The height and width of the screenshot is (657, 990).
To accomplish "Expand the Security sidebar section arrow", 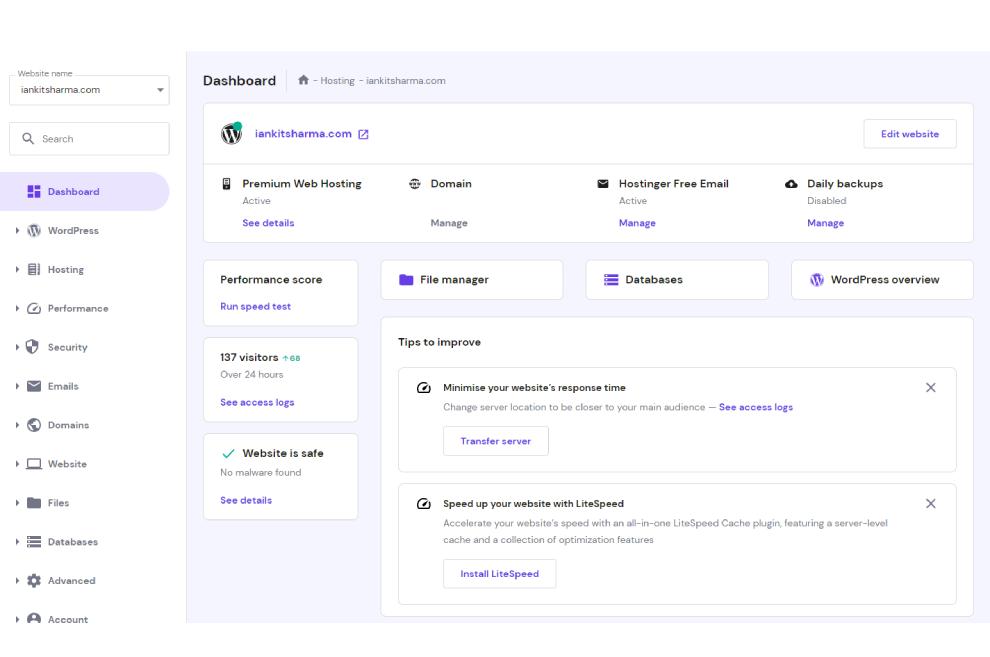I will (x=17, y=347).
